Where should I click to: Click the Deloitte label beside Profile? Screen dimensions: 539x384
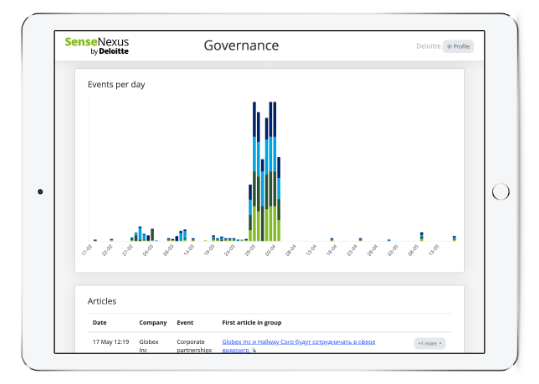click(428, 46)
